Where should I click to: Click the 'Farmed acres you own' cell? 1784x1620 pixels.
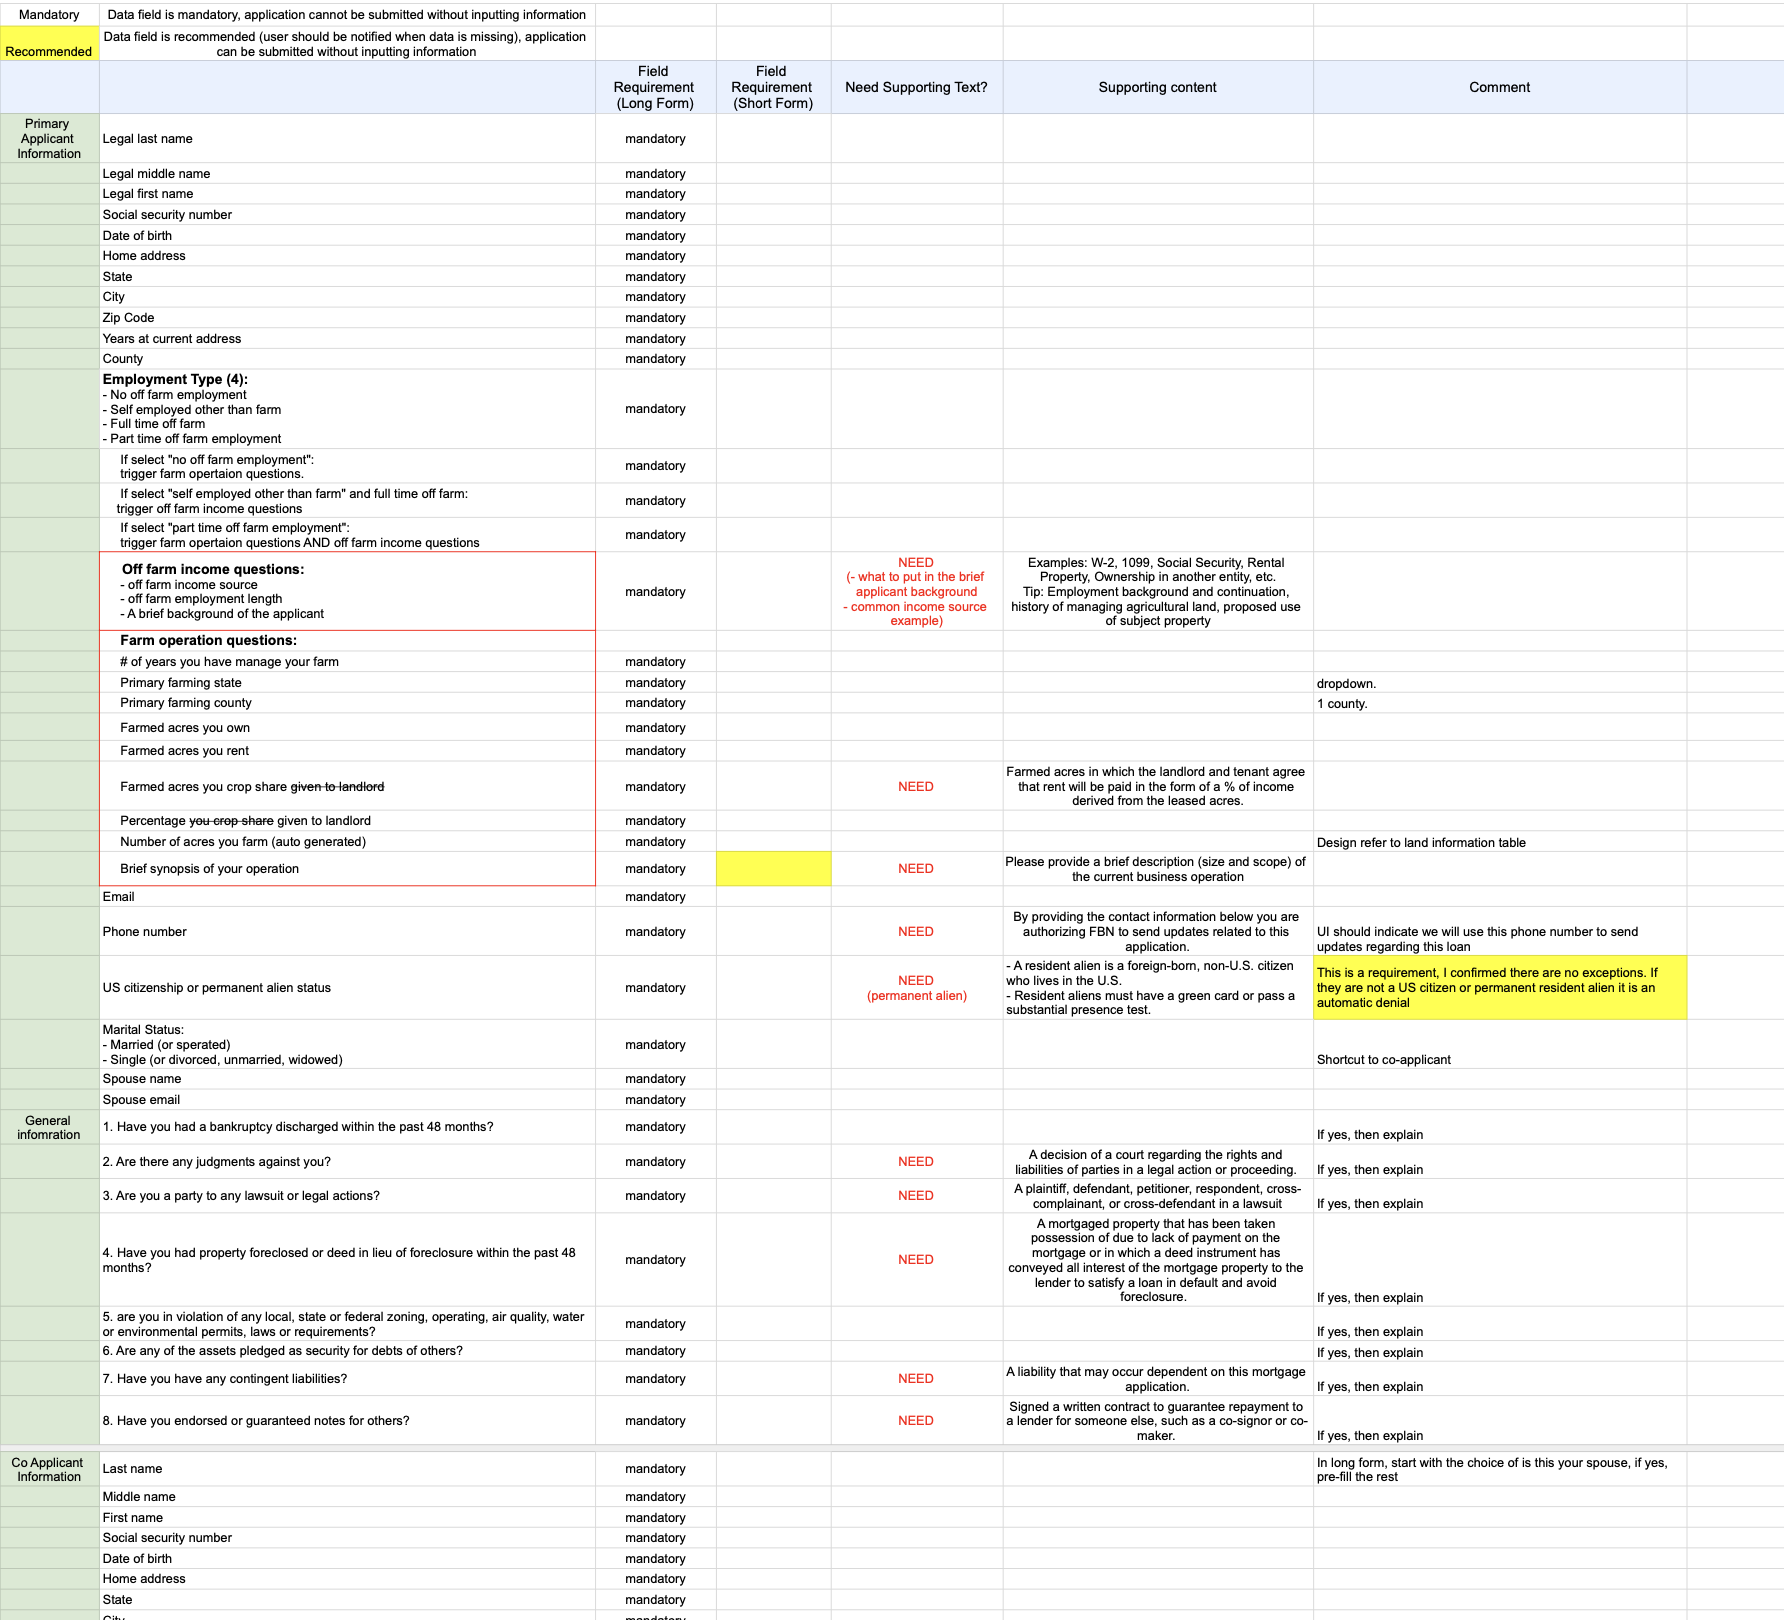pyautogui.click(x=347, y=727)
